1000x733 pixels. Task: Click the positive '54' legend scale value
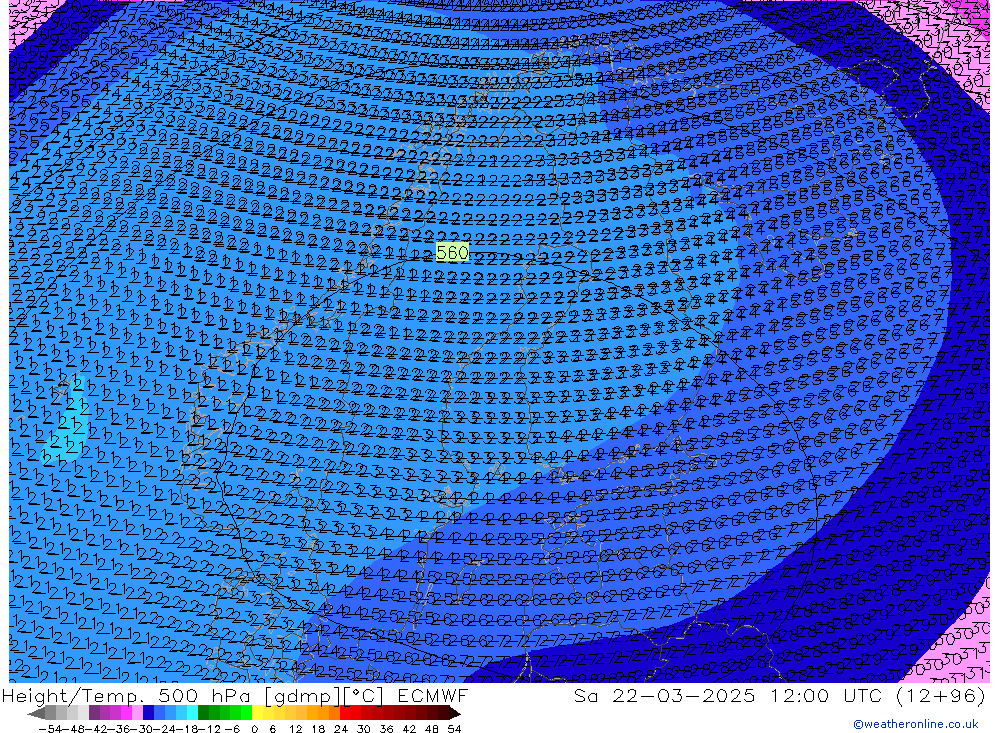[454, 729]
